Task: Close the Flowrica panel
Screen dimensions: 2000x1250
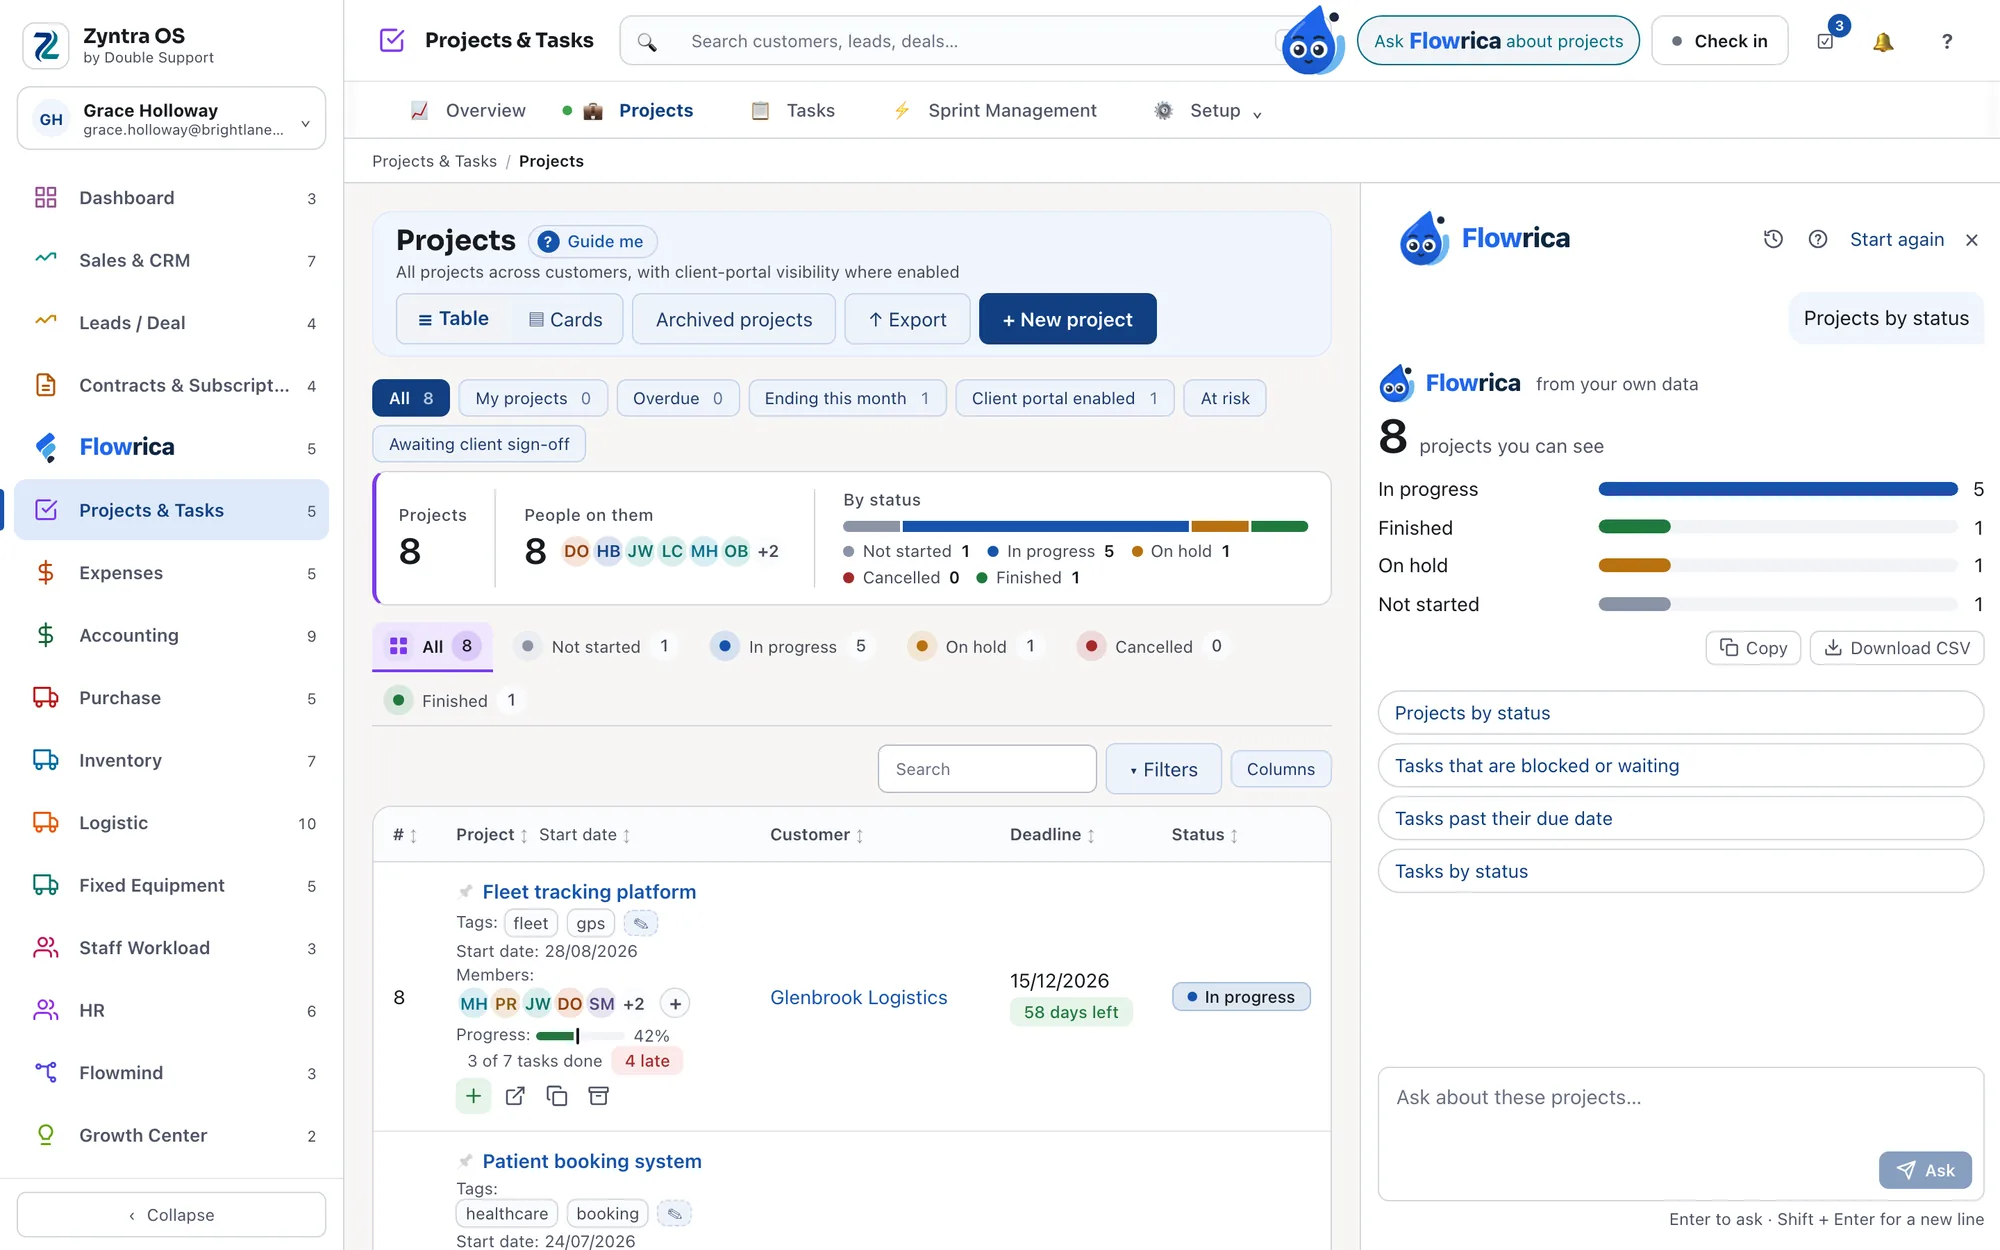Action: pyautogui.click(x=1972, y=240)
